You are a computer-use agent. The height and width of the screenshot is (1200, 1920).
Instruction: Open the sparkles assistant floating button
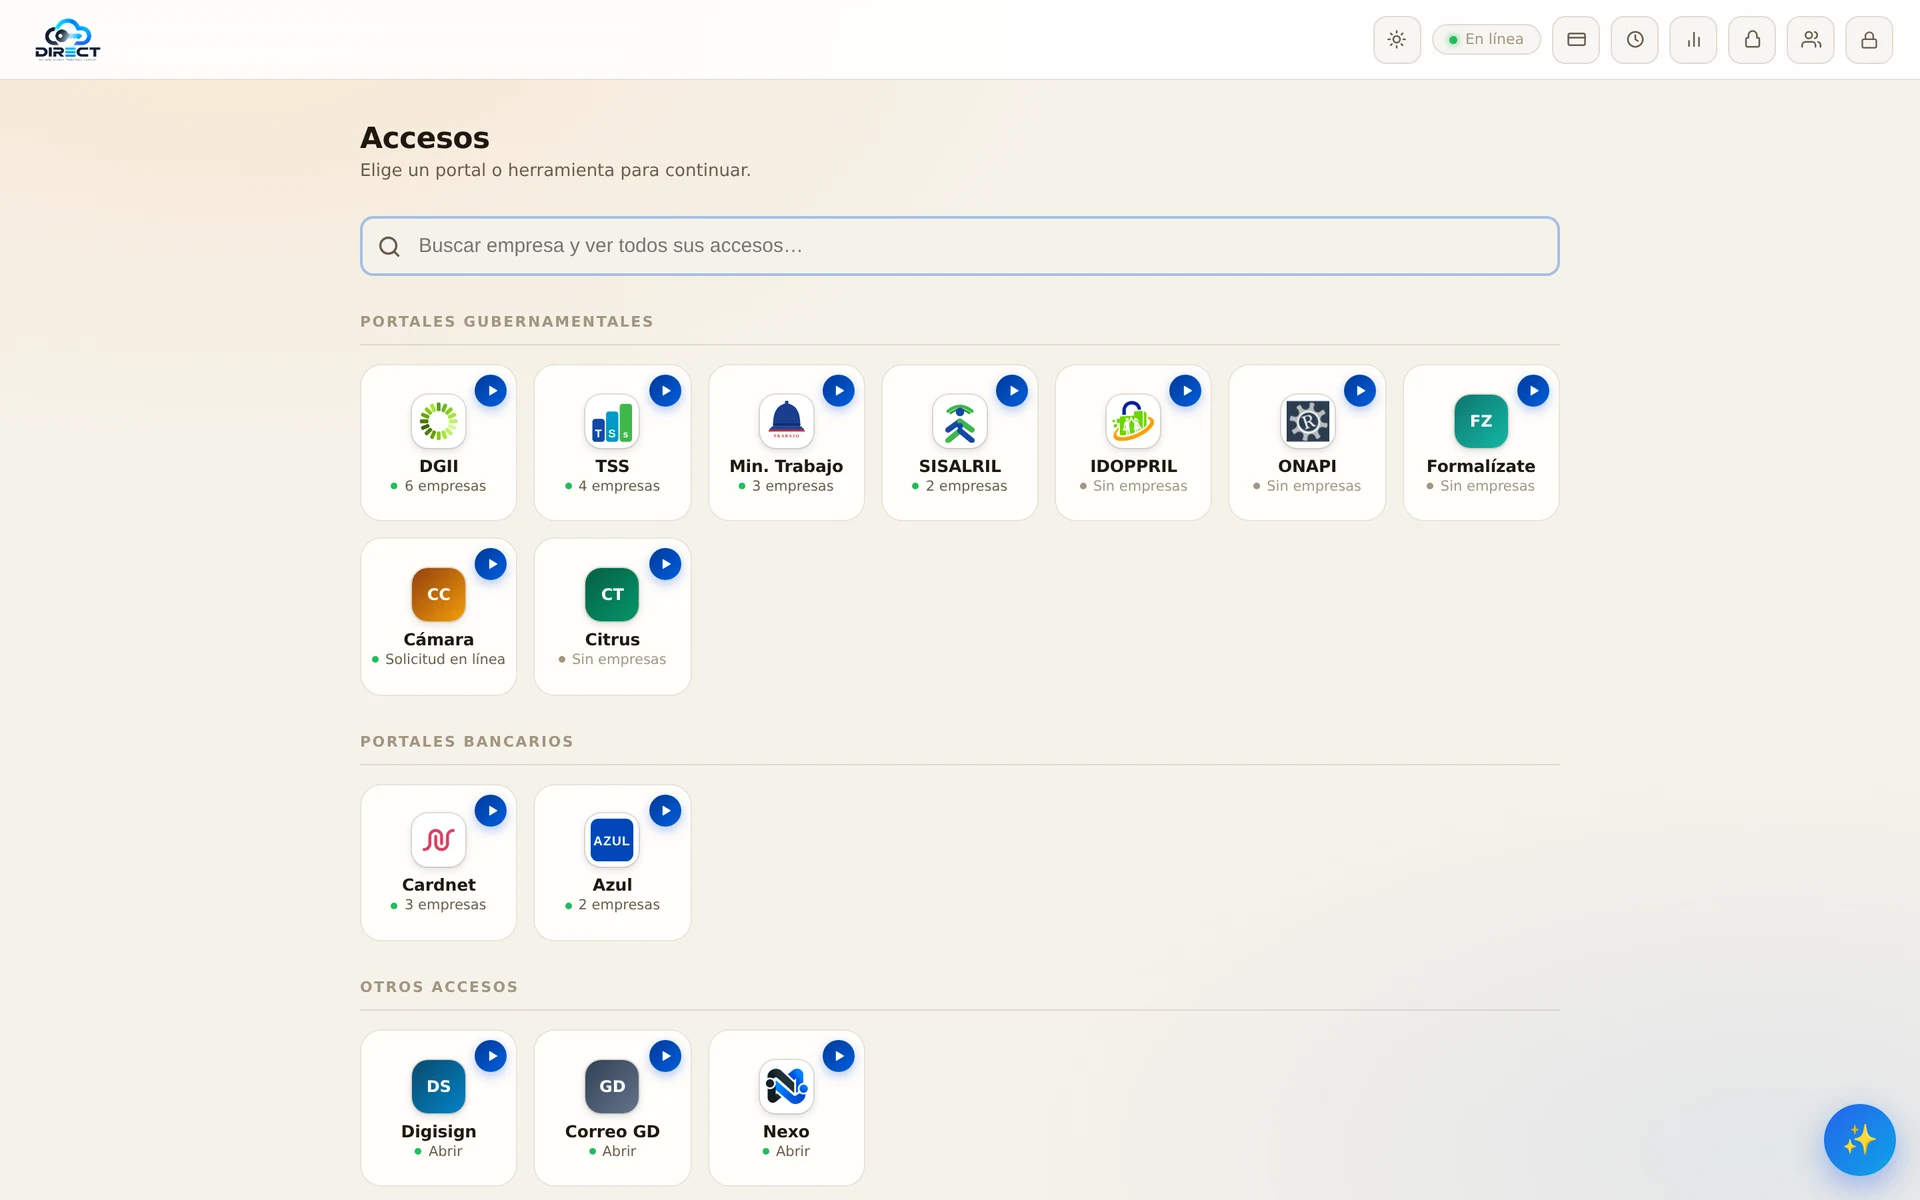[x=1860, y=1140]
